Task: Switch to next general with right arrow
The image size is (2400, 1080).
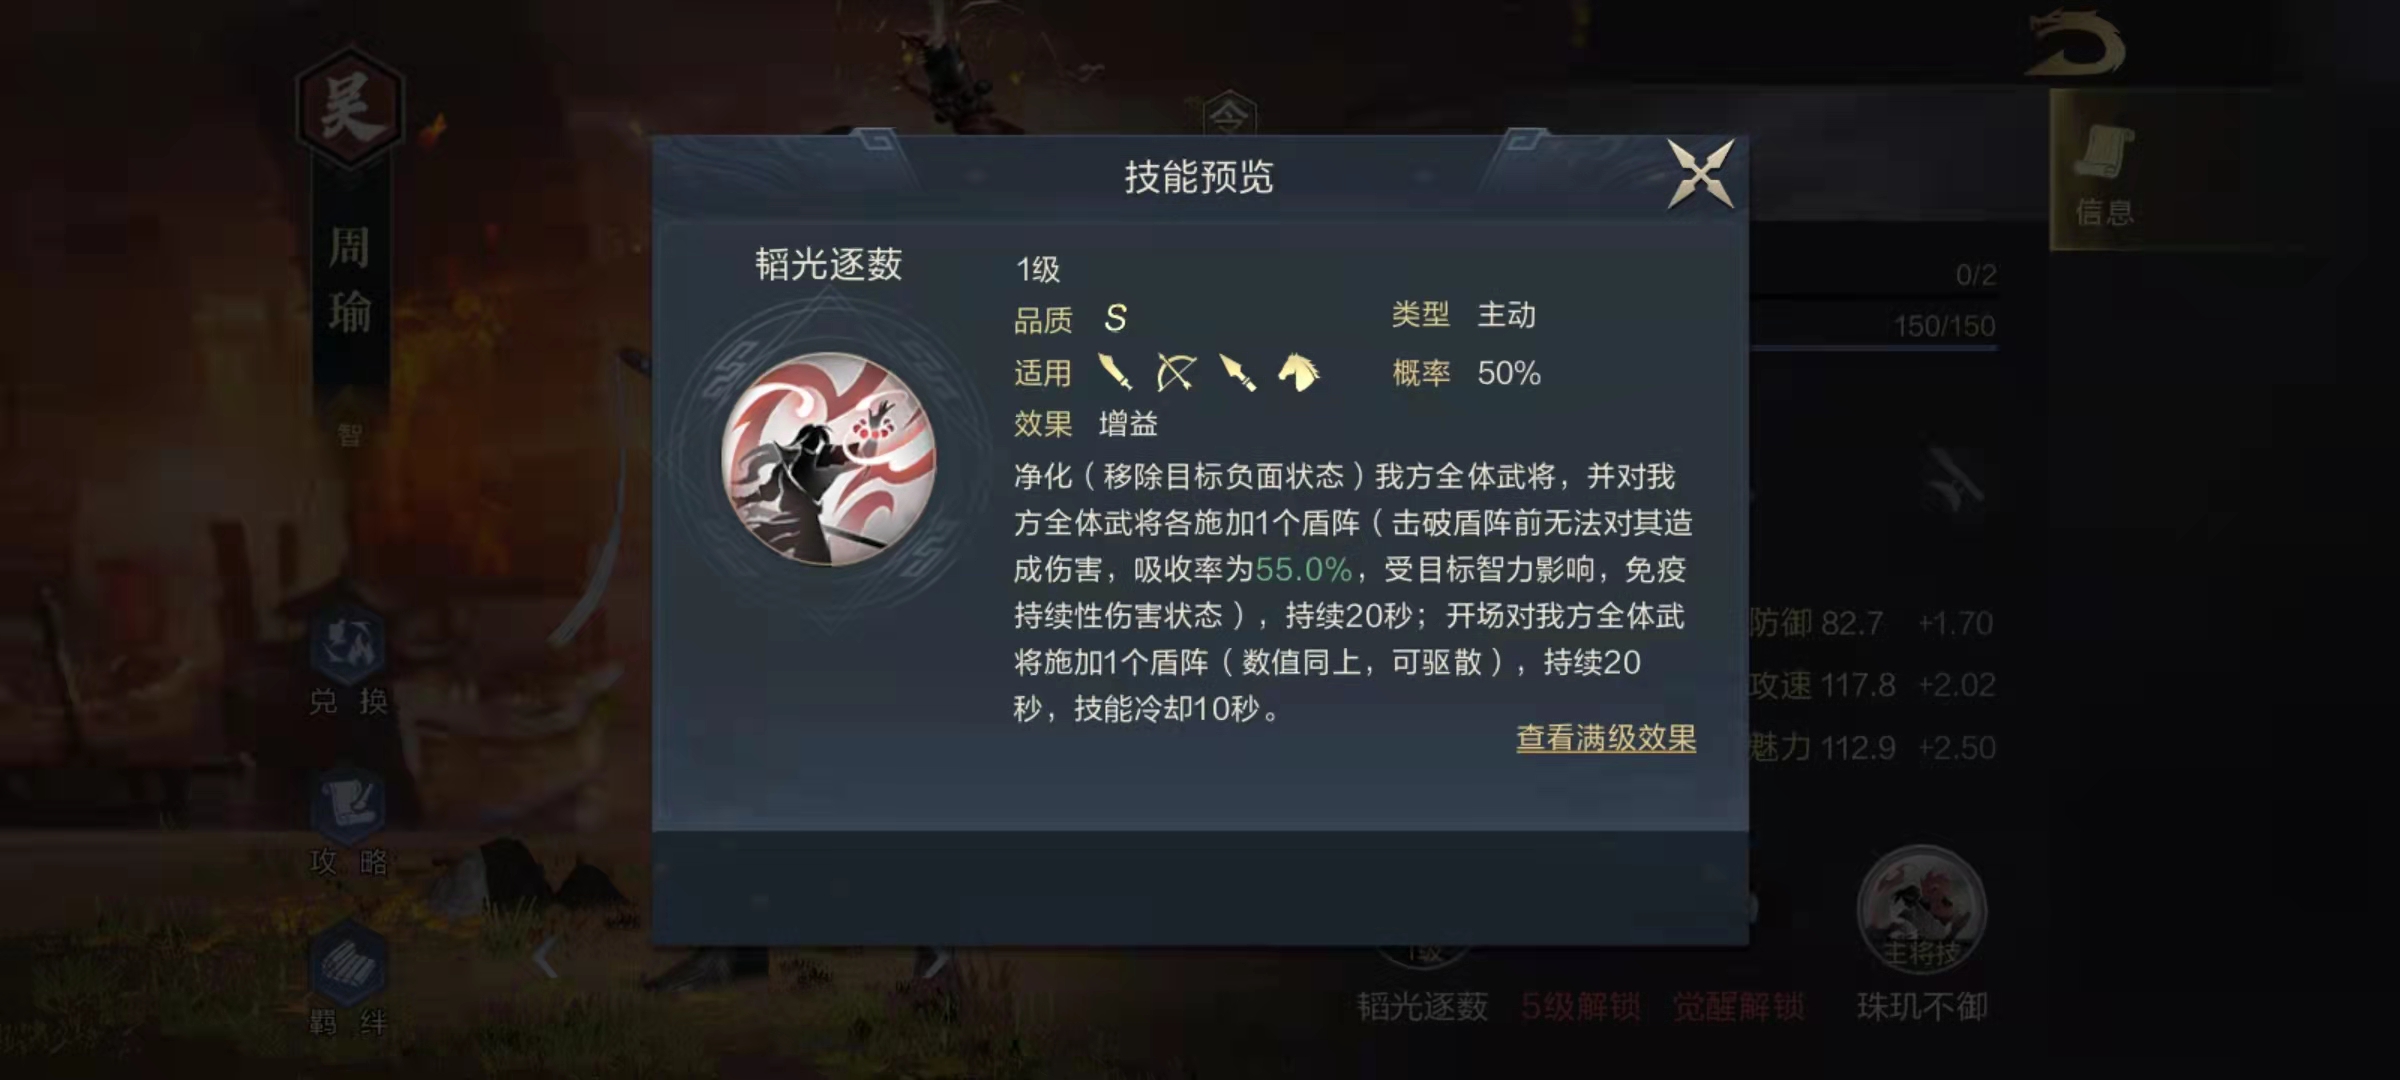Action: [936, 960]
